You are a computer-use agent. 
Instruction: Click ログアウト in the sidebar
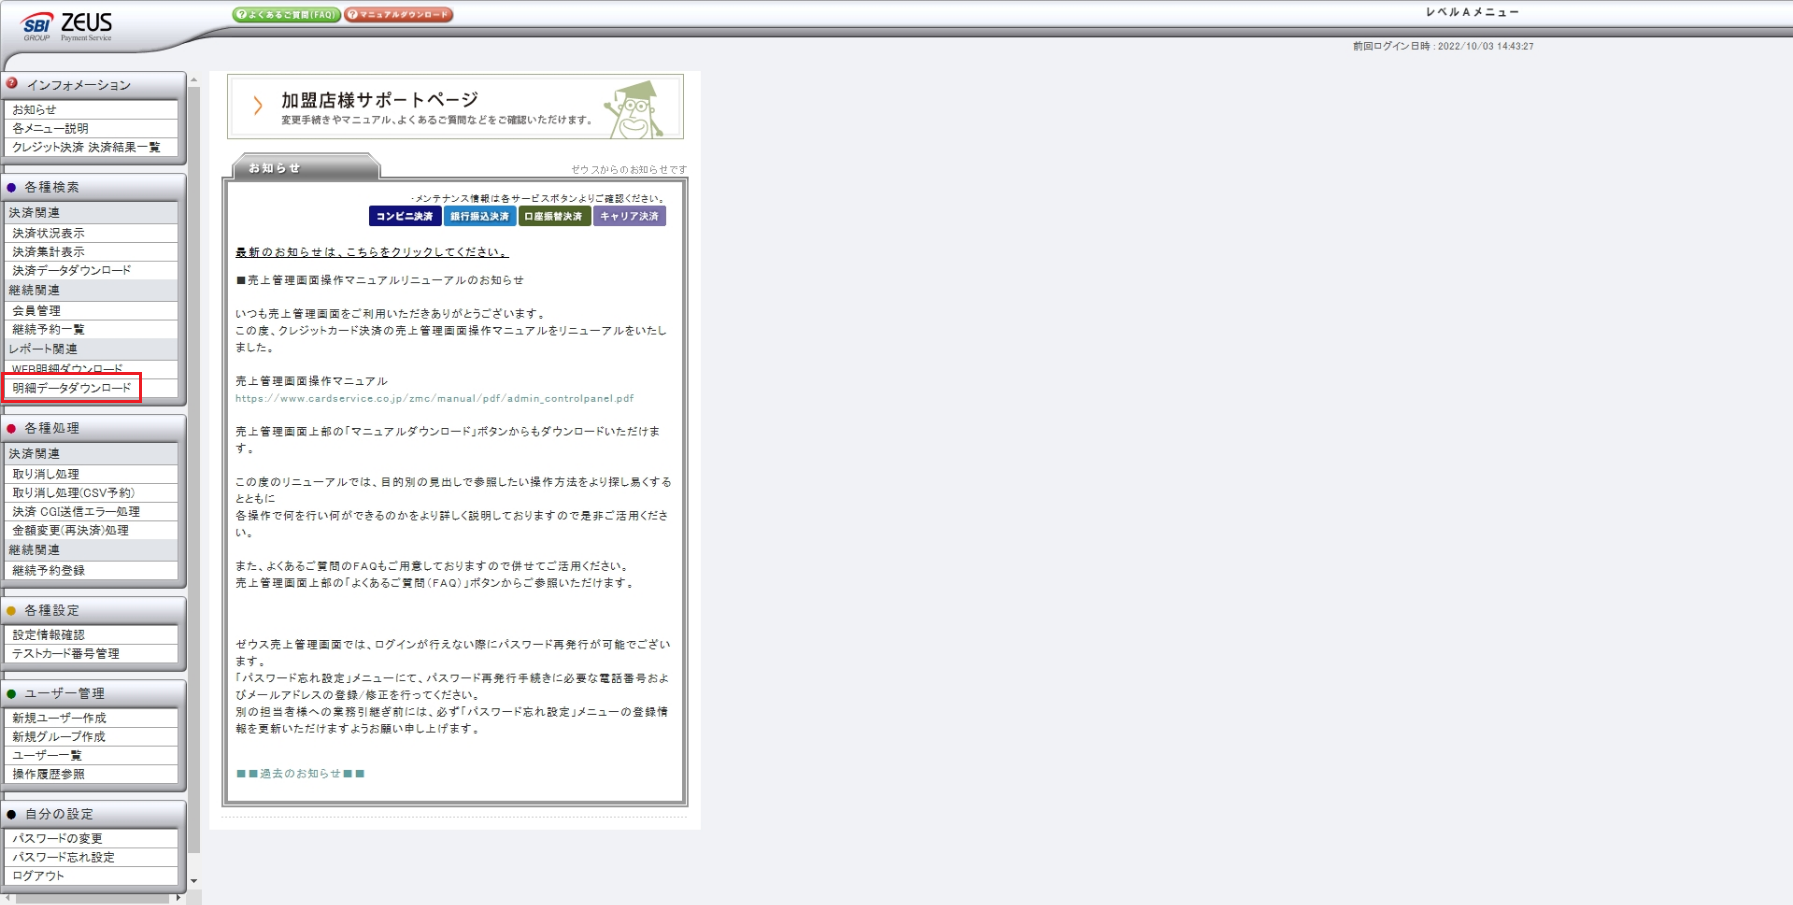click(38, 876)
